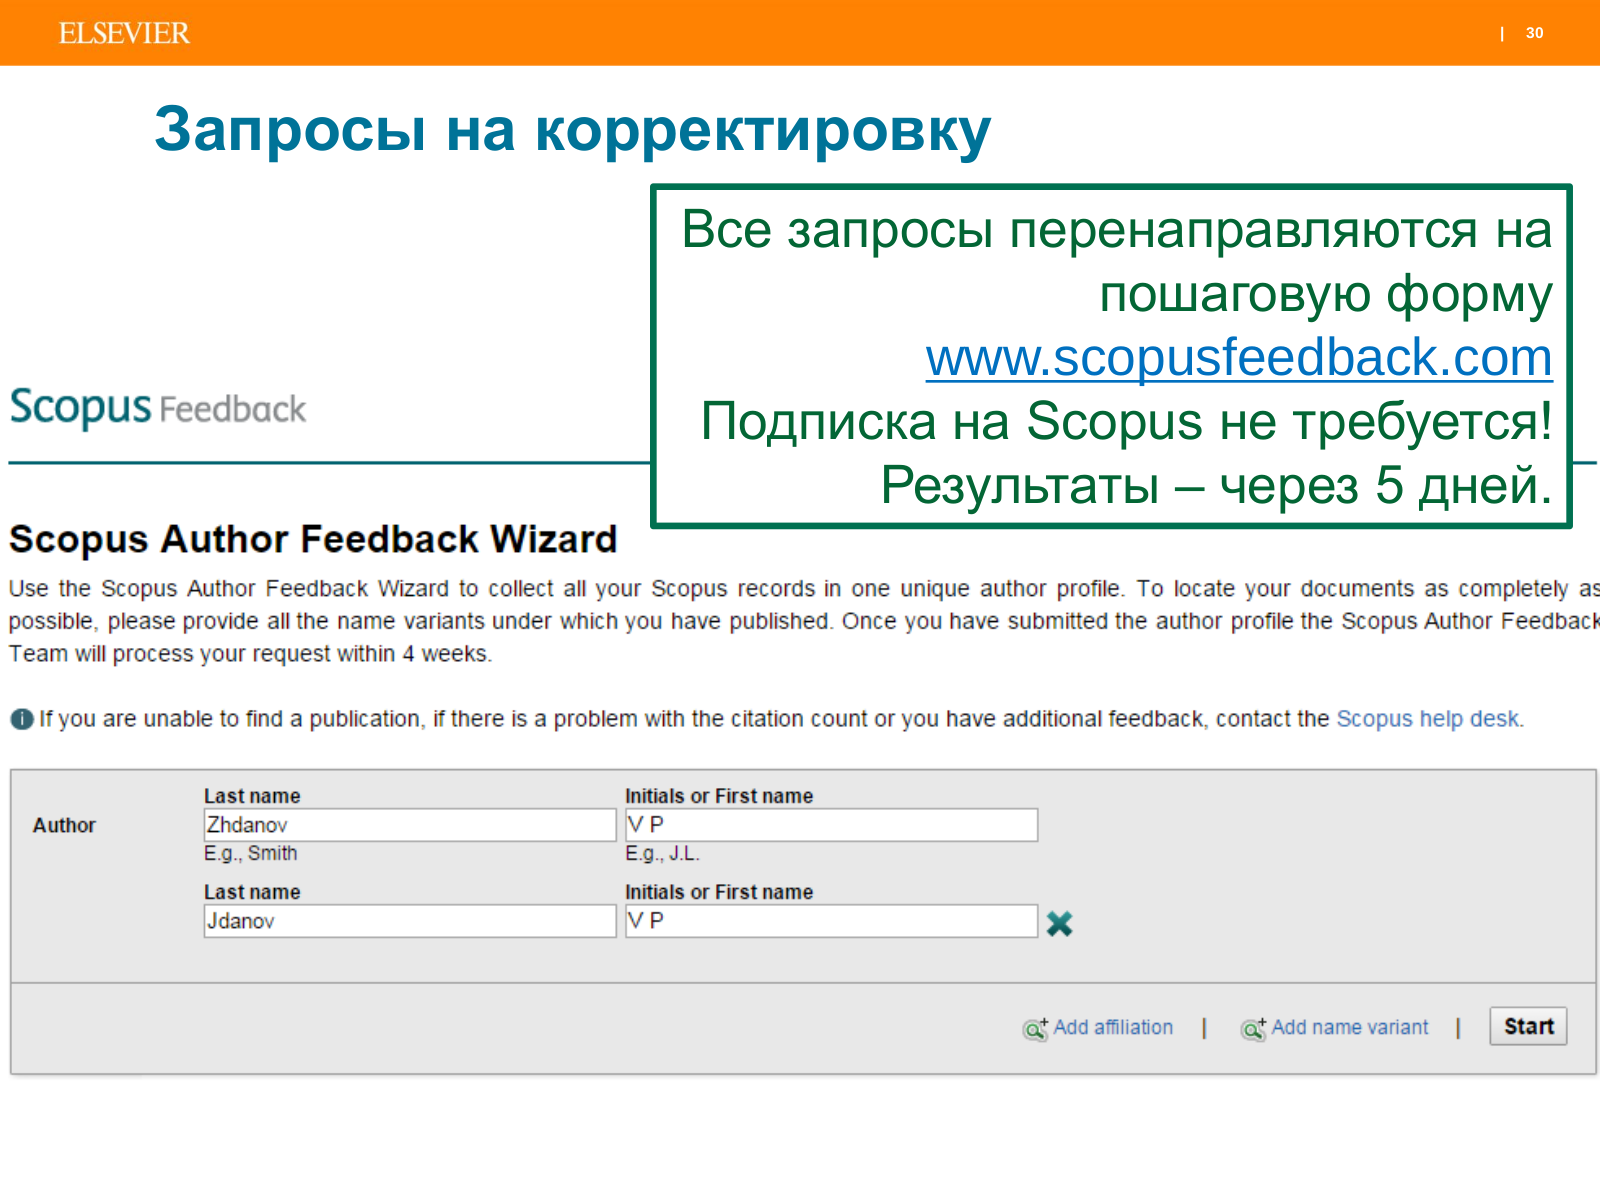Click the 'E.g., Smith' hint text
This screenshot has height=1200, width=1600.
(x=251, y=853)
